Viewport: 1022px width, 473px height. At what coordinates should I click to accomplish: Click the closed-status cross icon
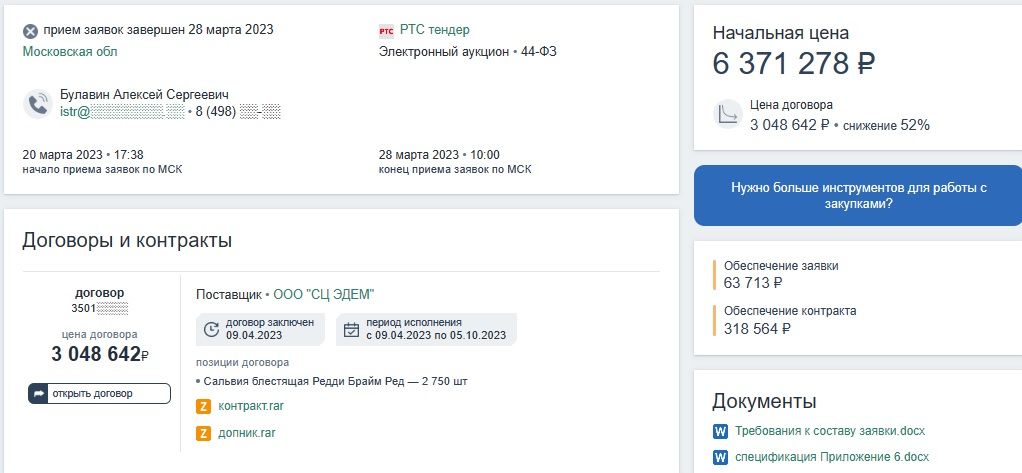click(30, 31)
